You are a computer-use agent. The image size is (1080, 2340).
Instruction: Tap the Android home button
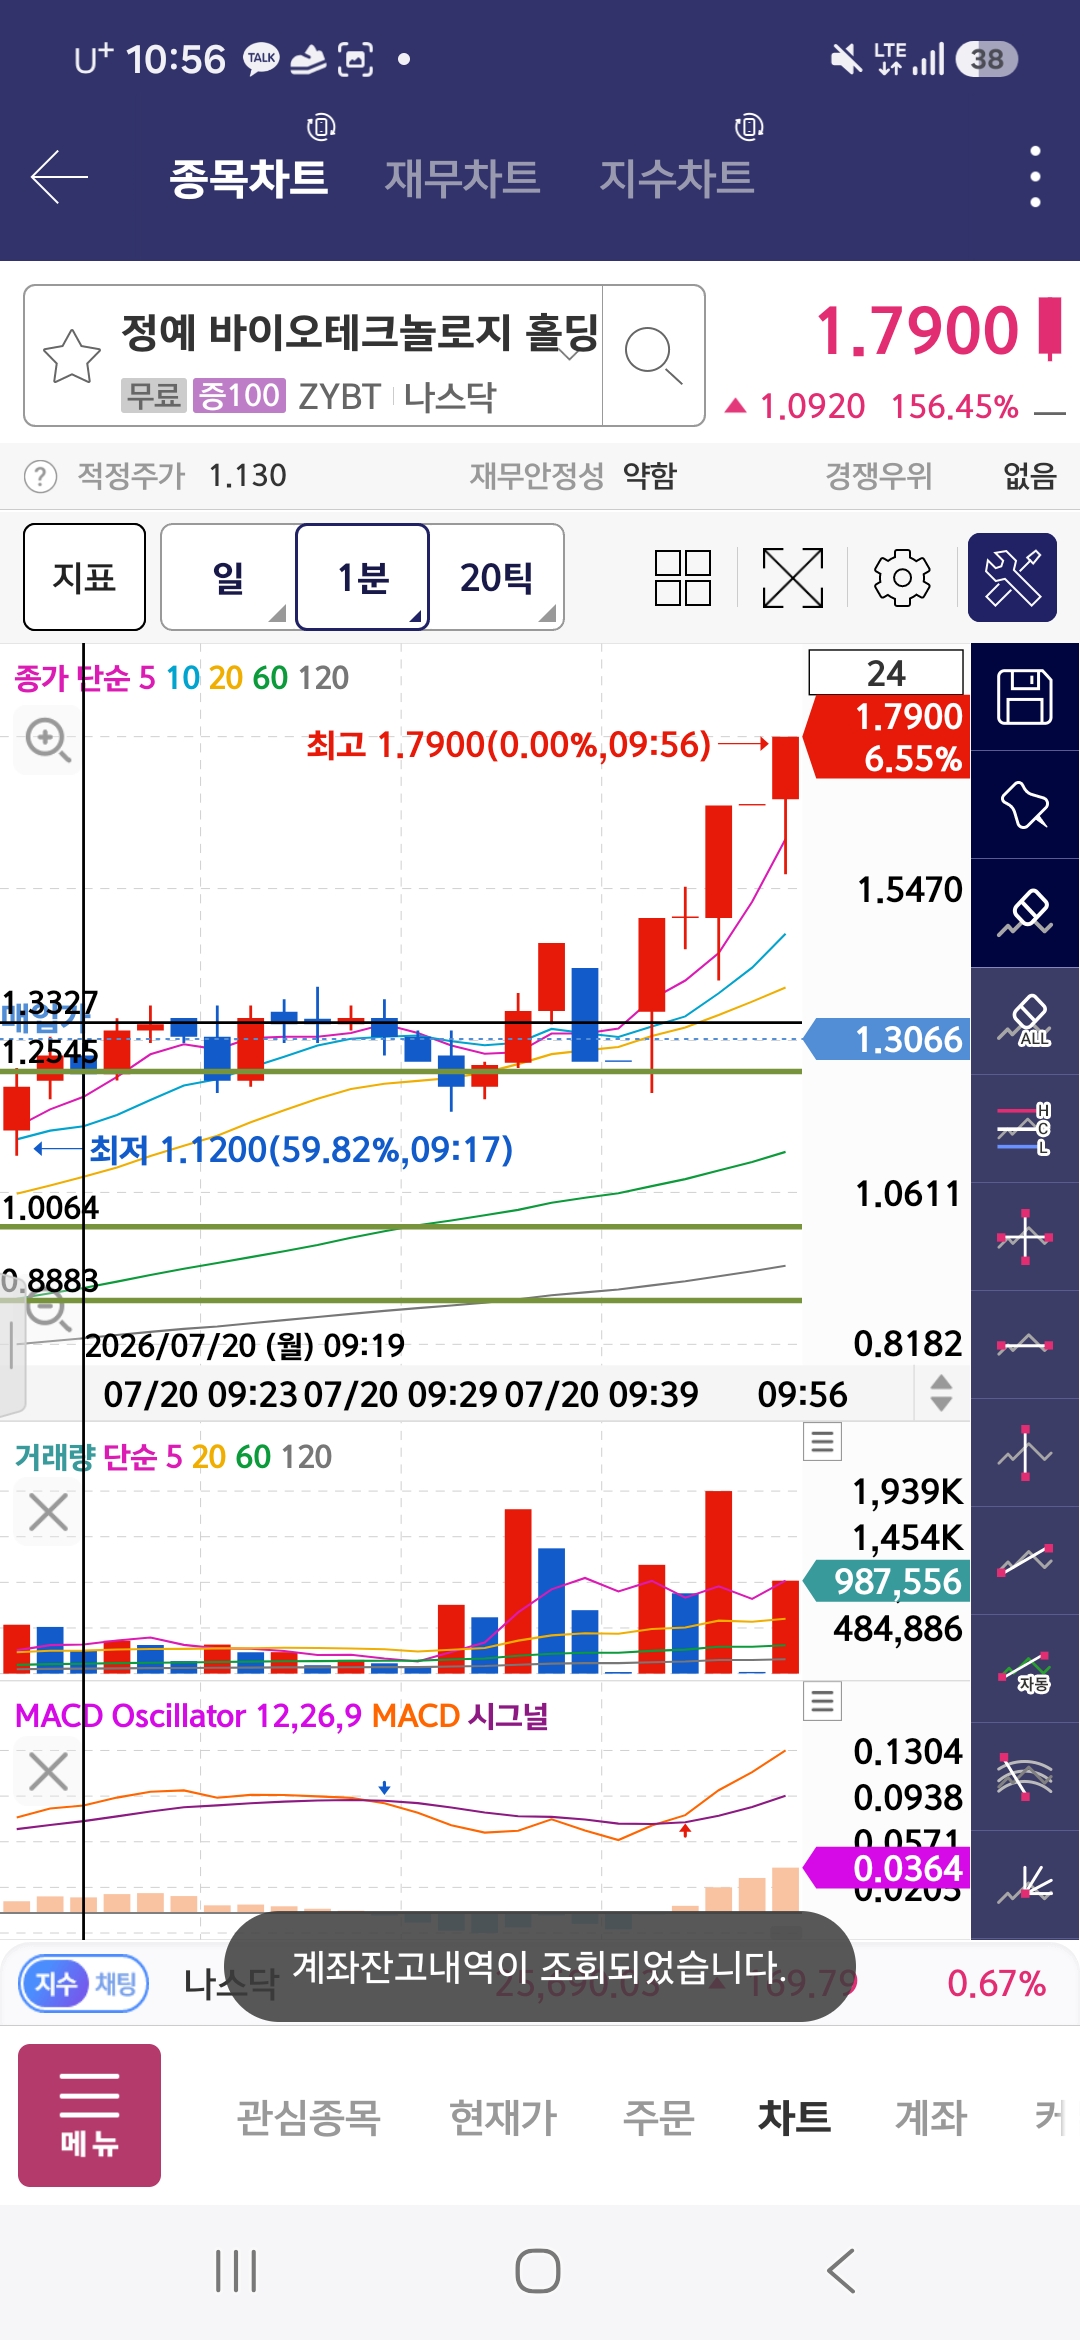point(538,2271)
